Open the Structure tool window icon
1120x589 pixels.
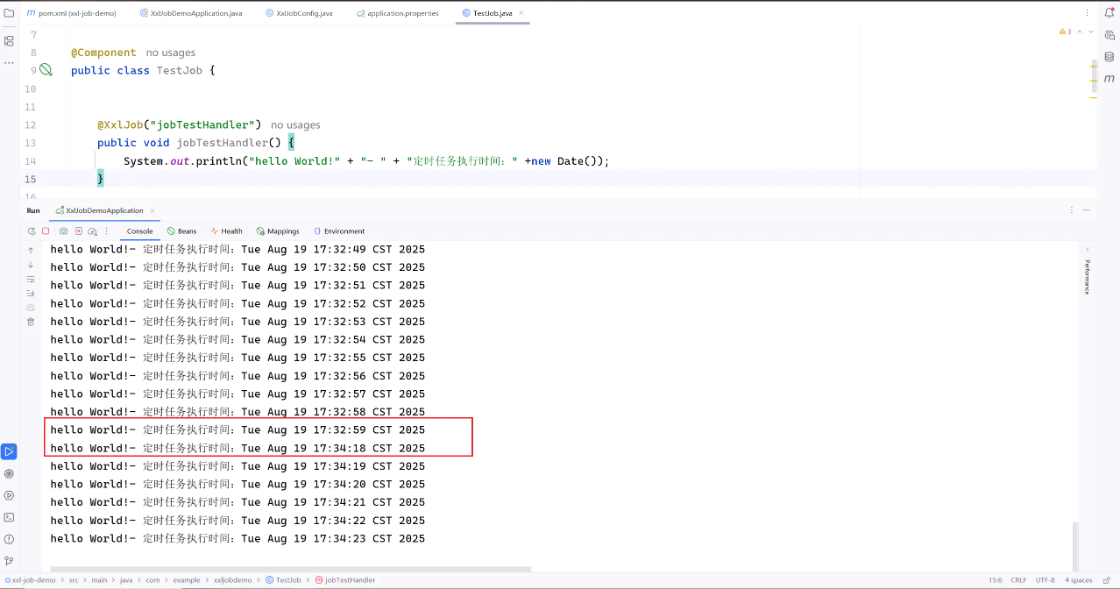tap(9, 41)
